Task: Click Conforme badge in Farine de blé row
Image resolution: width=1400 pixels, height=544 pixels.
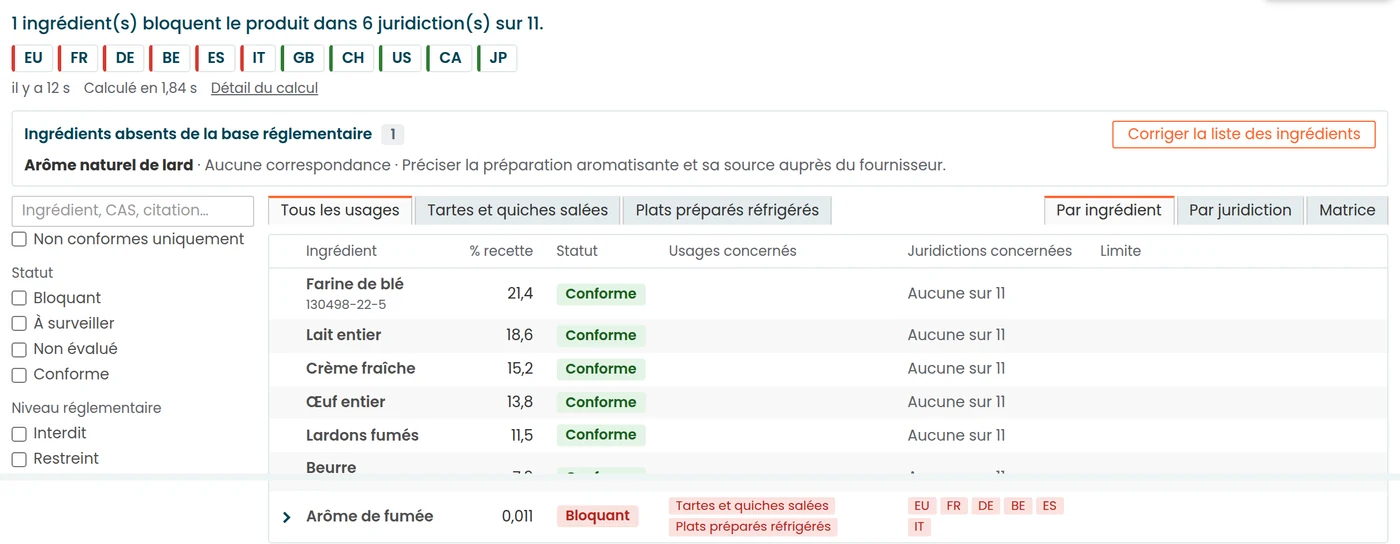Action: tap(600, 294)
